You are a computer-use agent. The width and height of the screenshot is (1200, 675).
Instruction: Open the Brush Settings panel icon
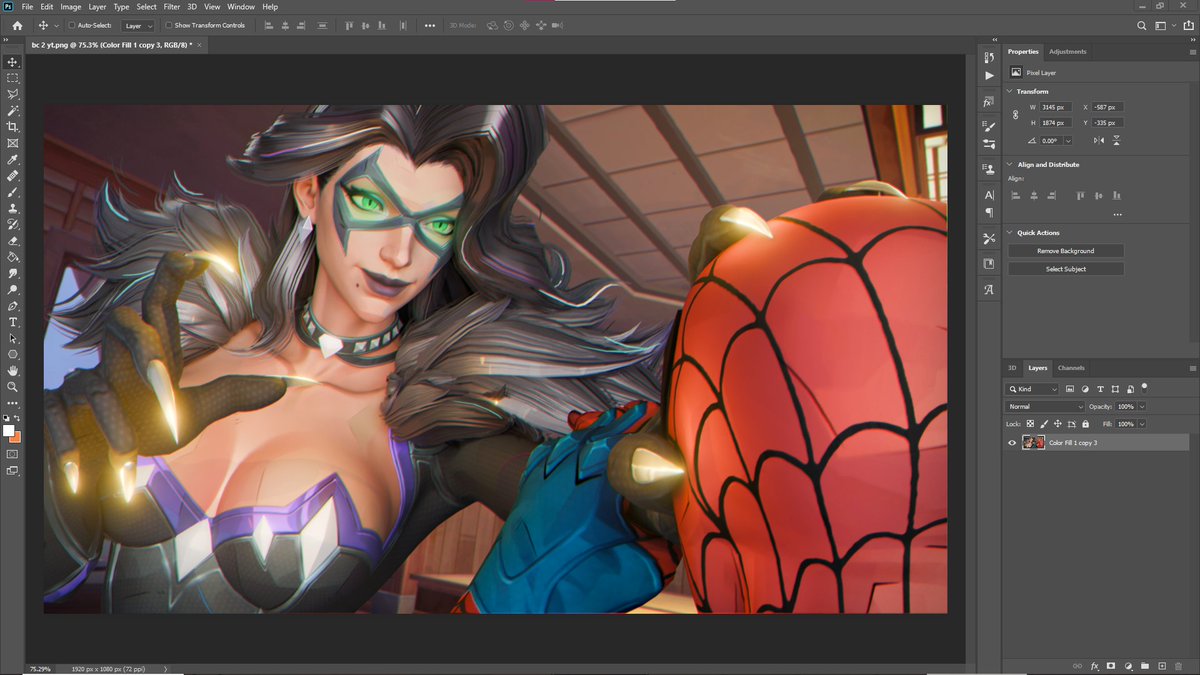pos(989,128)
